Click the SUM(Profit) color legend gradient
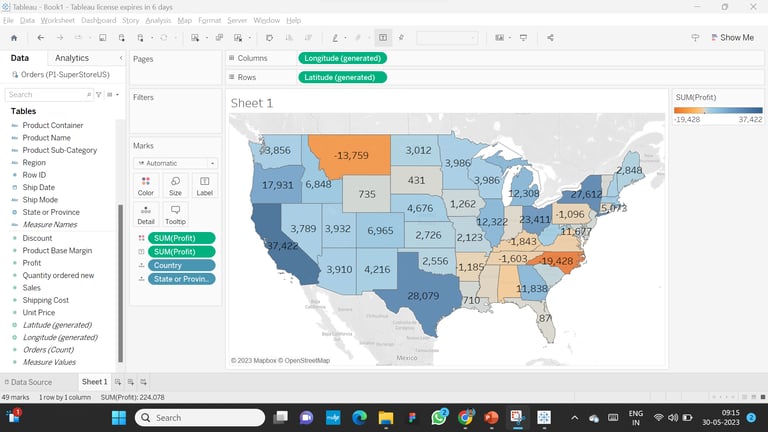The width and height of the screenshot is (768, 432). pos(718,110)
